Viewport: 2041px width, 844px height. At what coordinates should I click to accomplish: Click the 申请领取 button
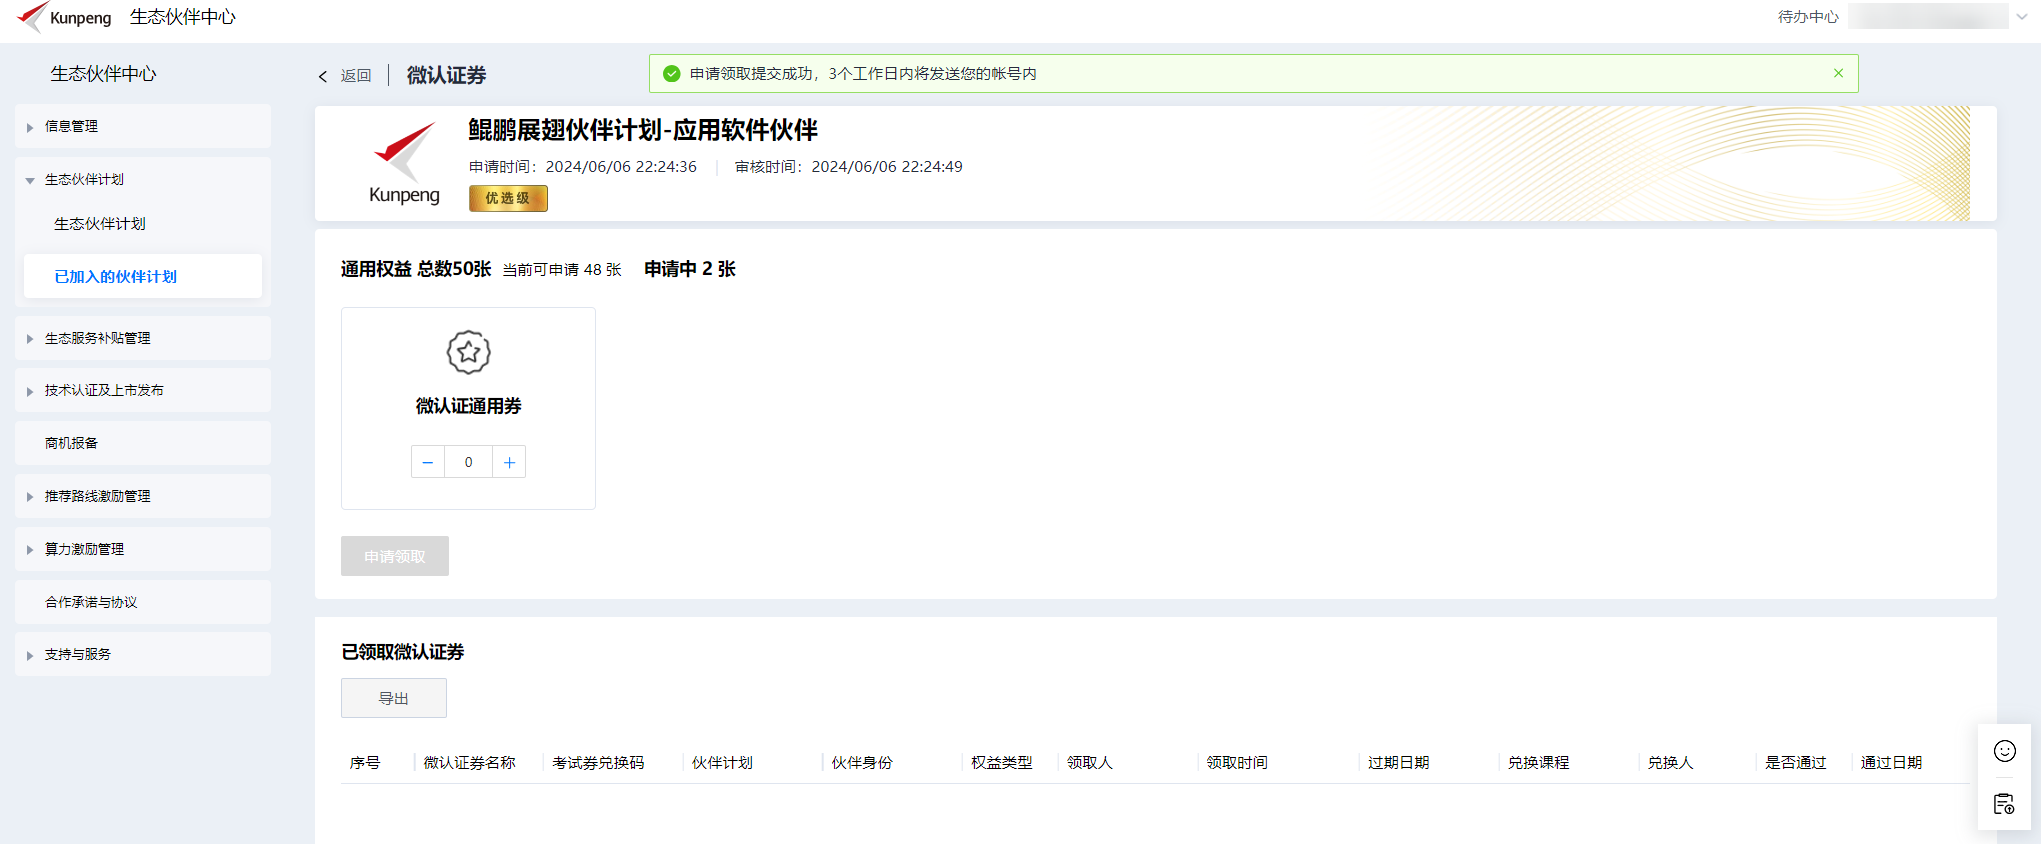[x=395, y=556]
